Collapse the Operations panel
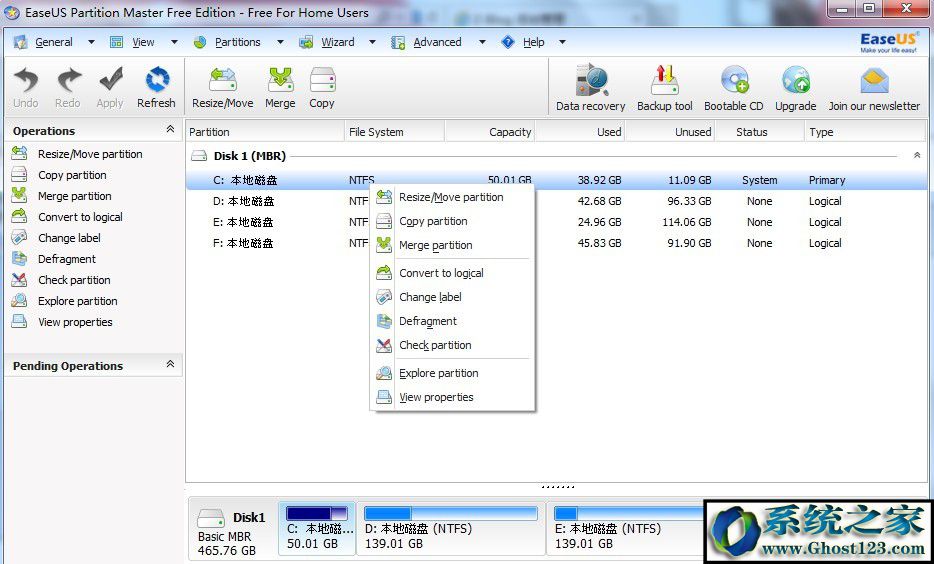 pyautogui.click(x=170, y=129)
